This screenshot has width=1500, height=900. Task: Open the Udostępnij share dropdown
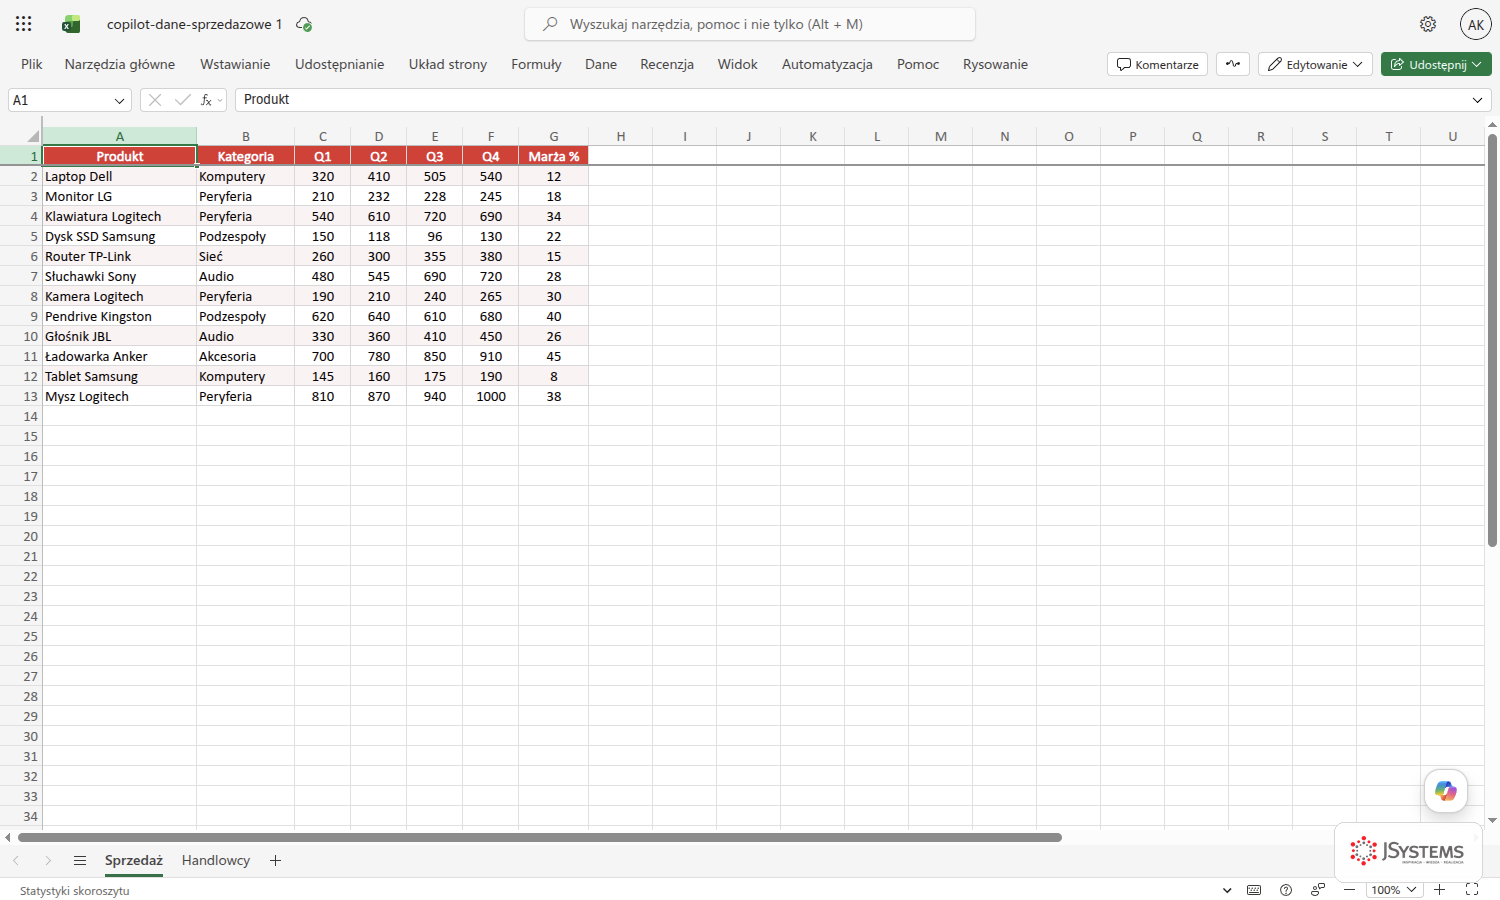click(x=1436, y=64)
